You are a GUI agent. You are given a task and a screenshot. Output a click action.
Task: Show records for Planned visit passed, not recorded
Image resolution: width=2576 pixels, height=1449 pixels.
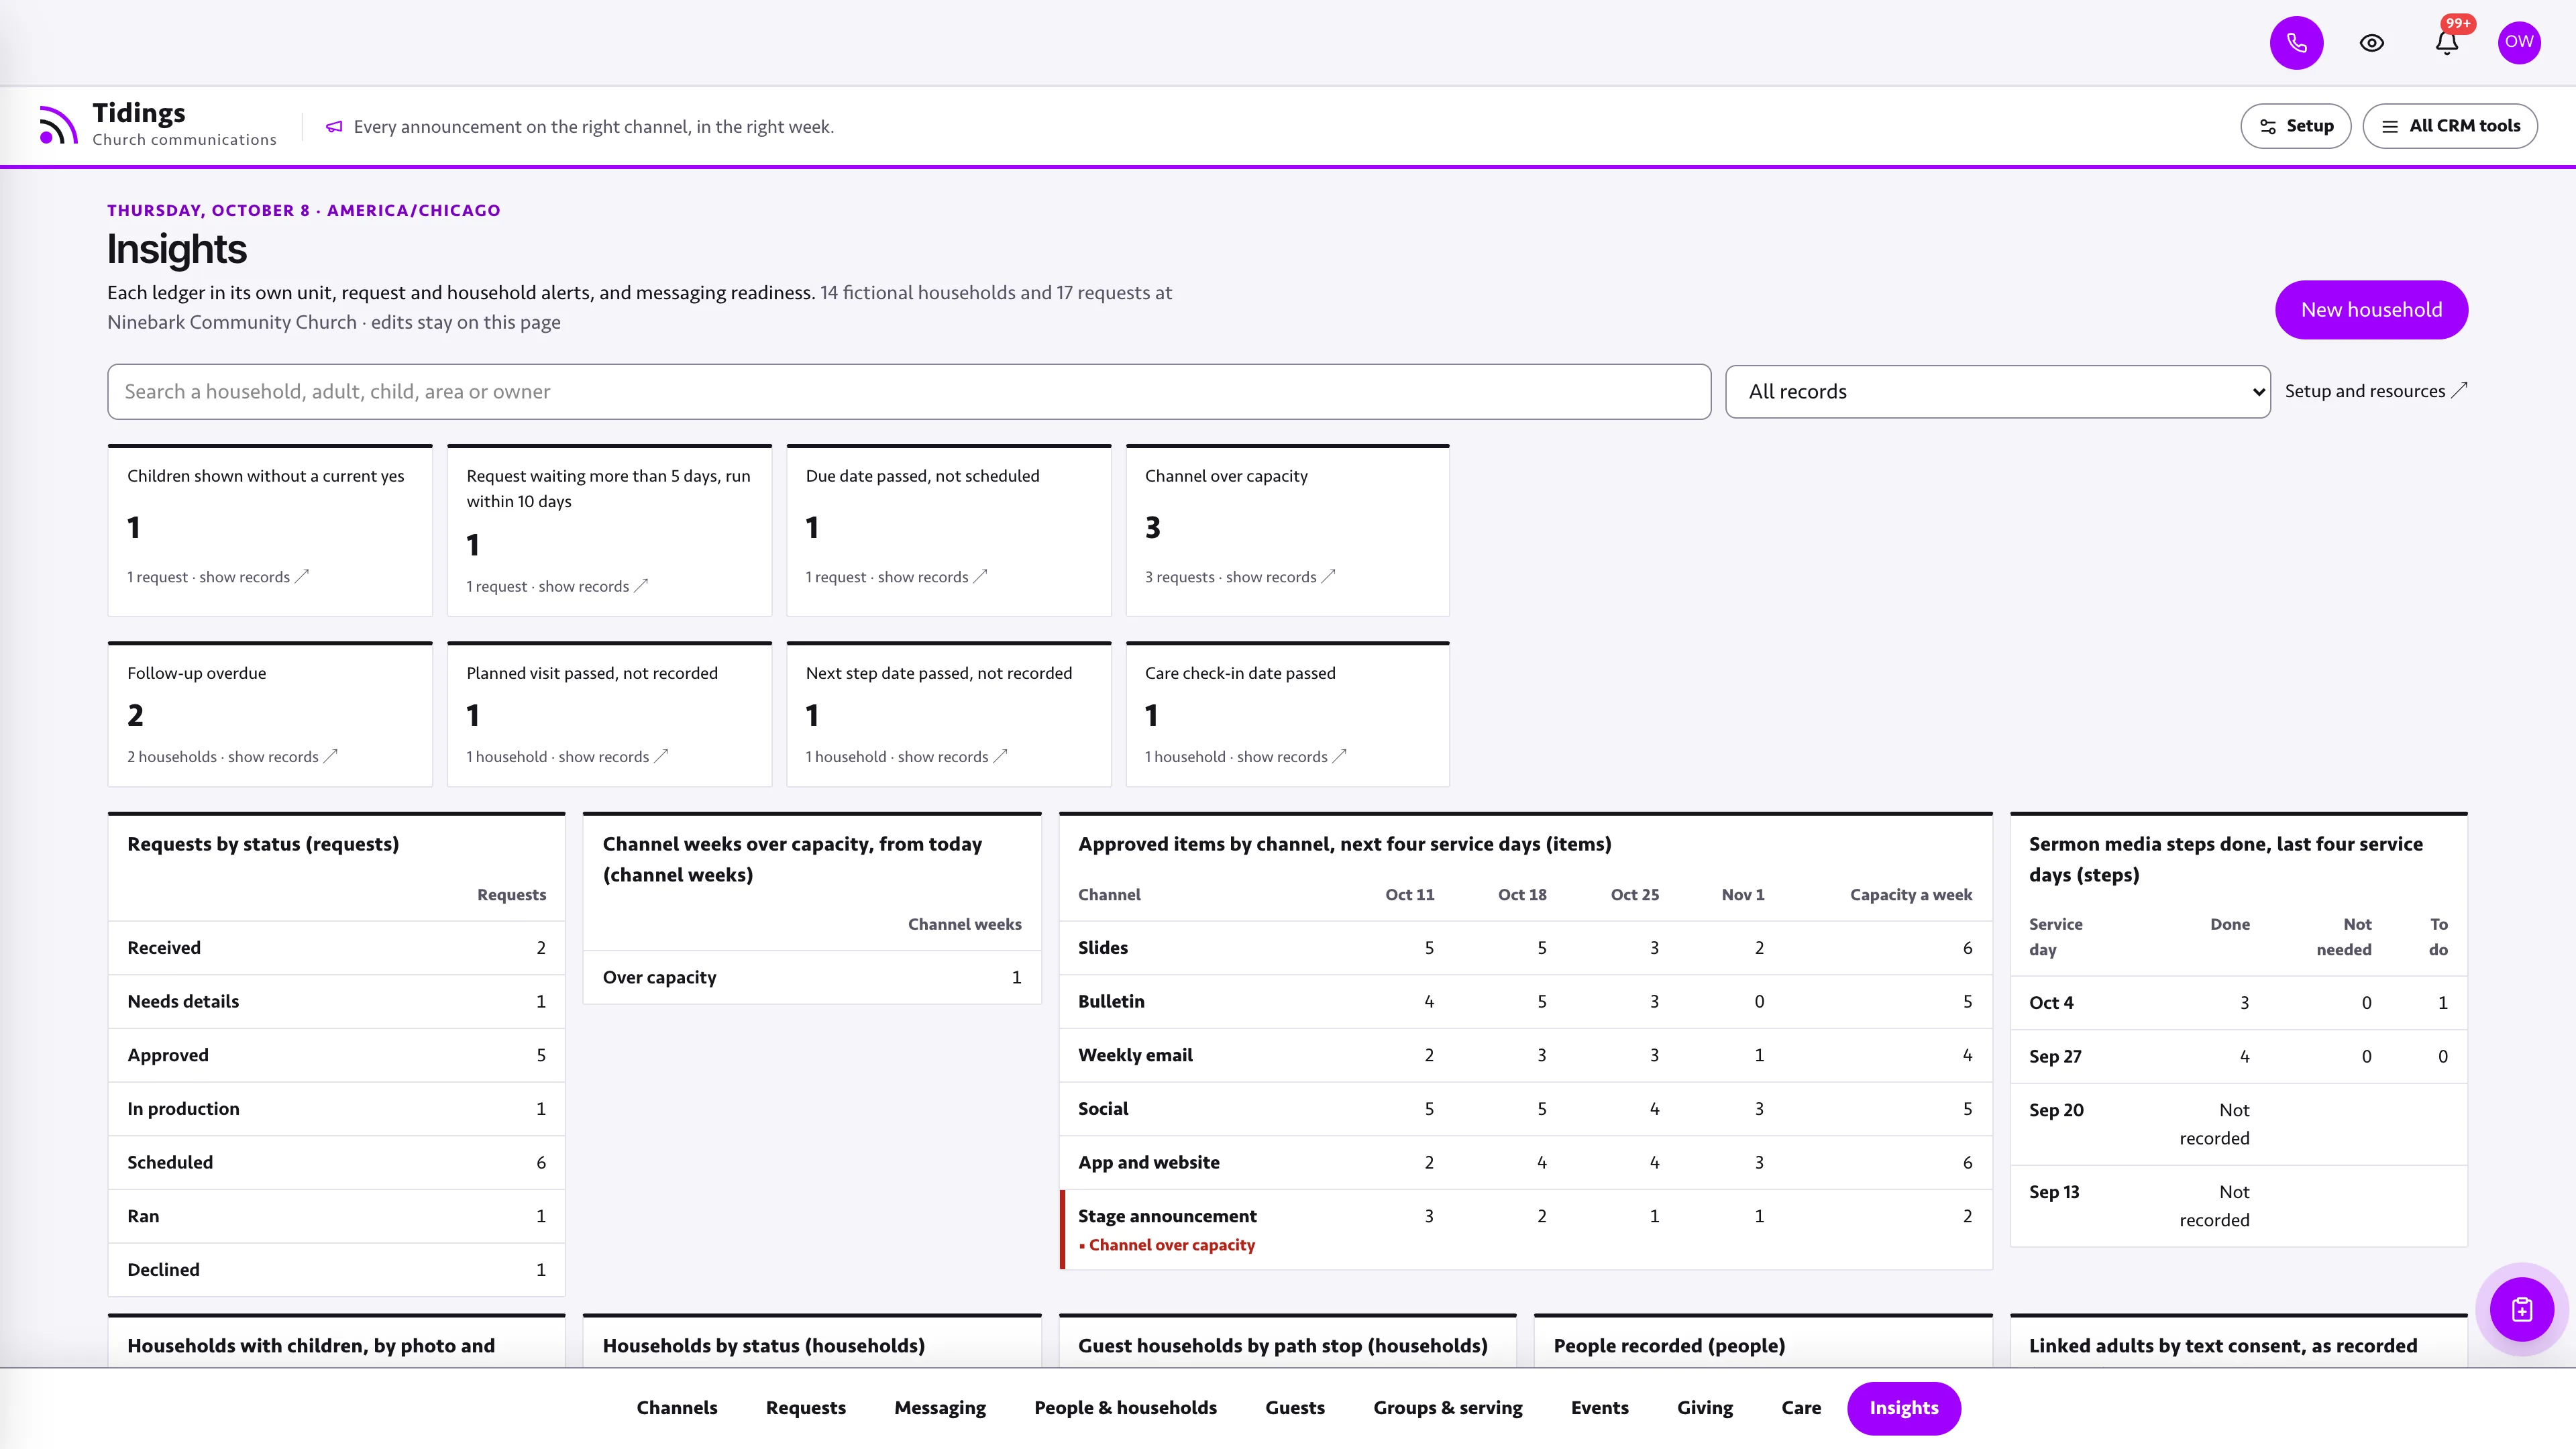[567, 757]
